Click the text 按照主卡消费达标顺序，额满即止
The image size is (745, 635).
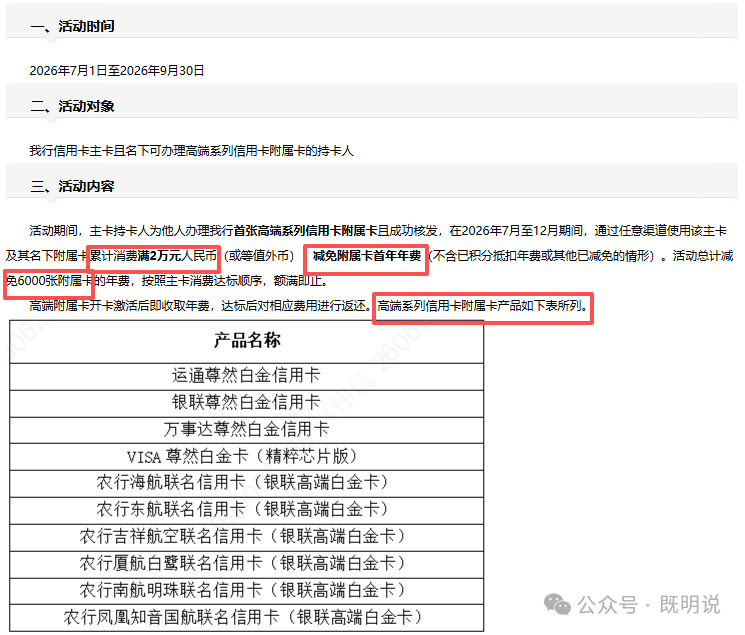tap(234, 281)
